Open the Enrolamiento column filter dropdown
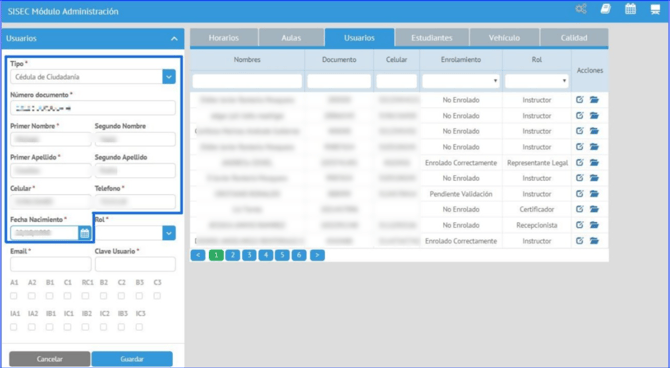 pyautogui.click(x=461, y=81)
